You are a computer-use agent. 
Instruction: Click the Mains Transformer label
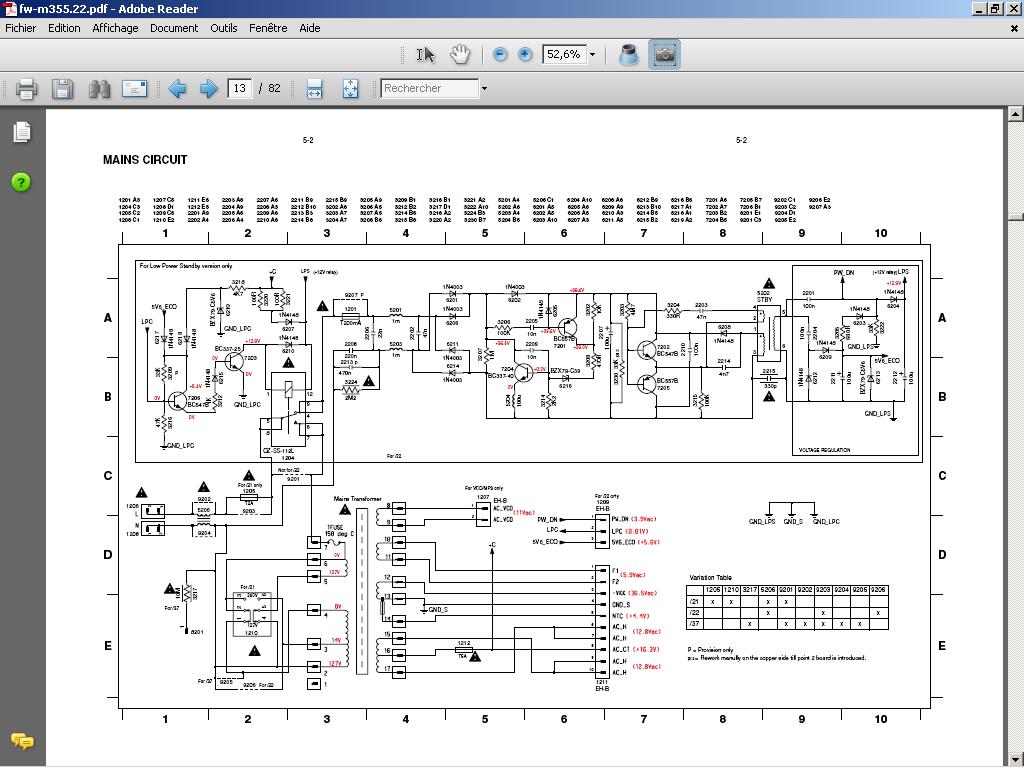point(357,499)
